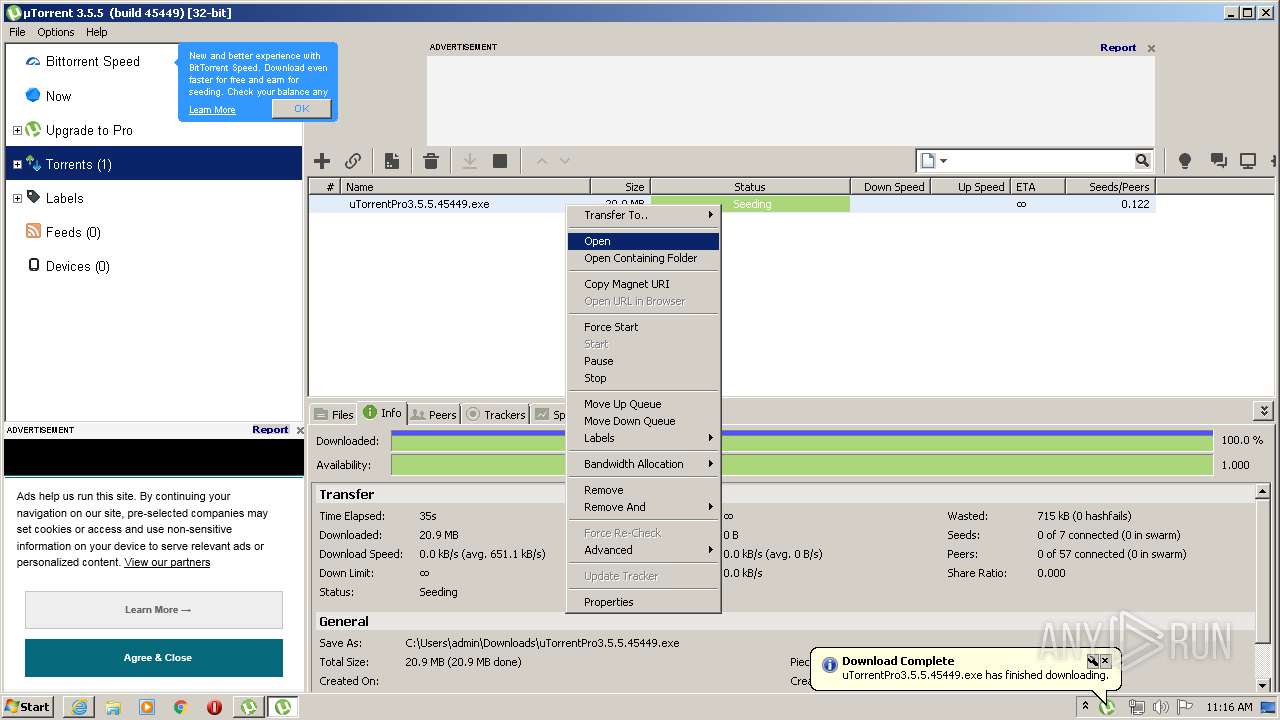Open the Bandwidth Allocation submenu

643,464
